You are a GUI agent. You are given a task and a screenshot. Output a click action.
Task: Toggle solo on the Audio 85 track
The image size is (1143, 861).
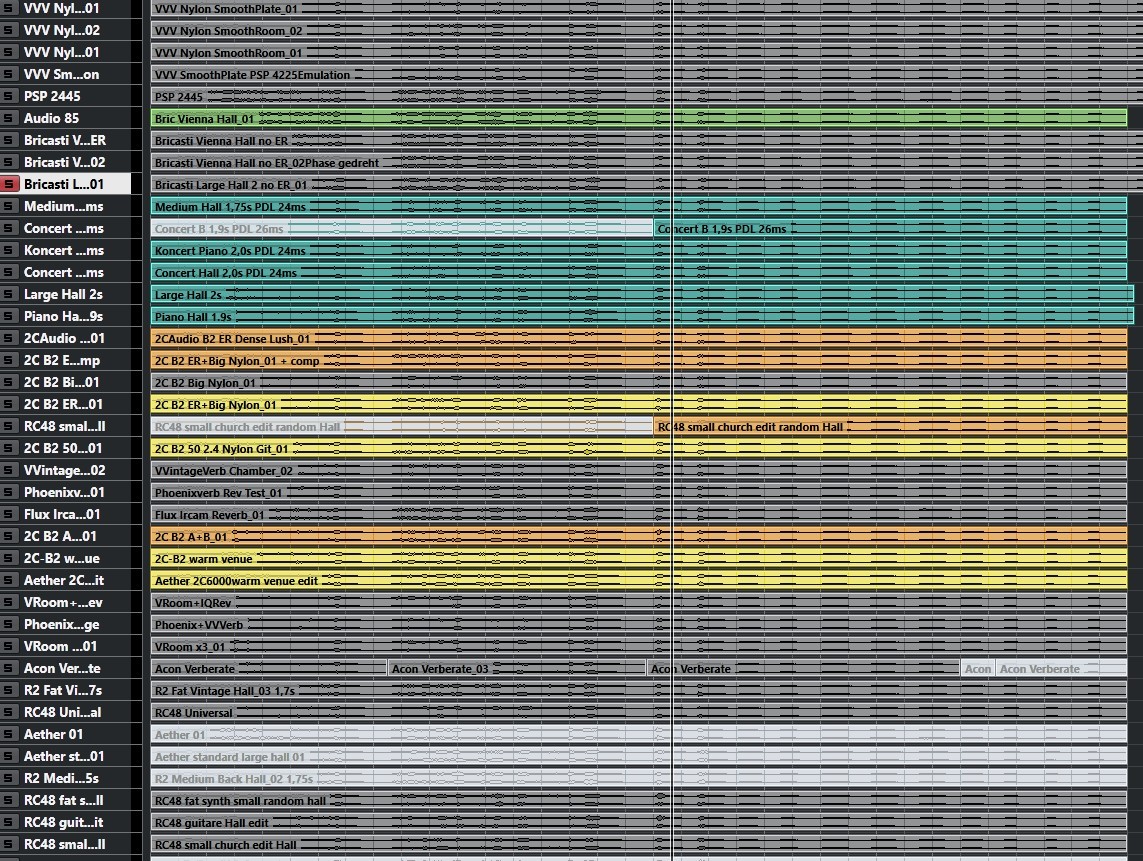[10, 118]
